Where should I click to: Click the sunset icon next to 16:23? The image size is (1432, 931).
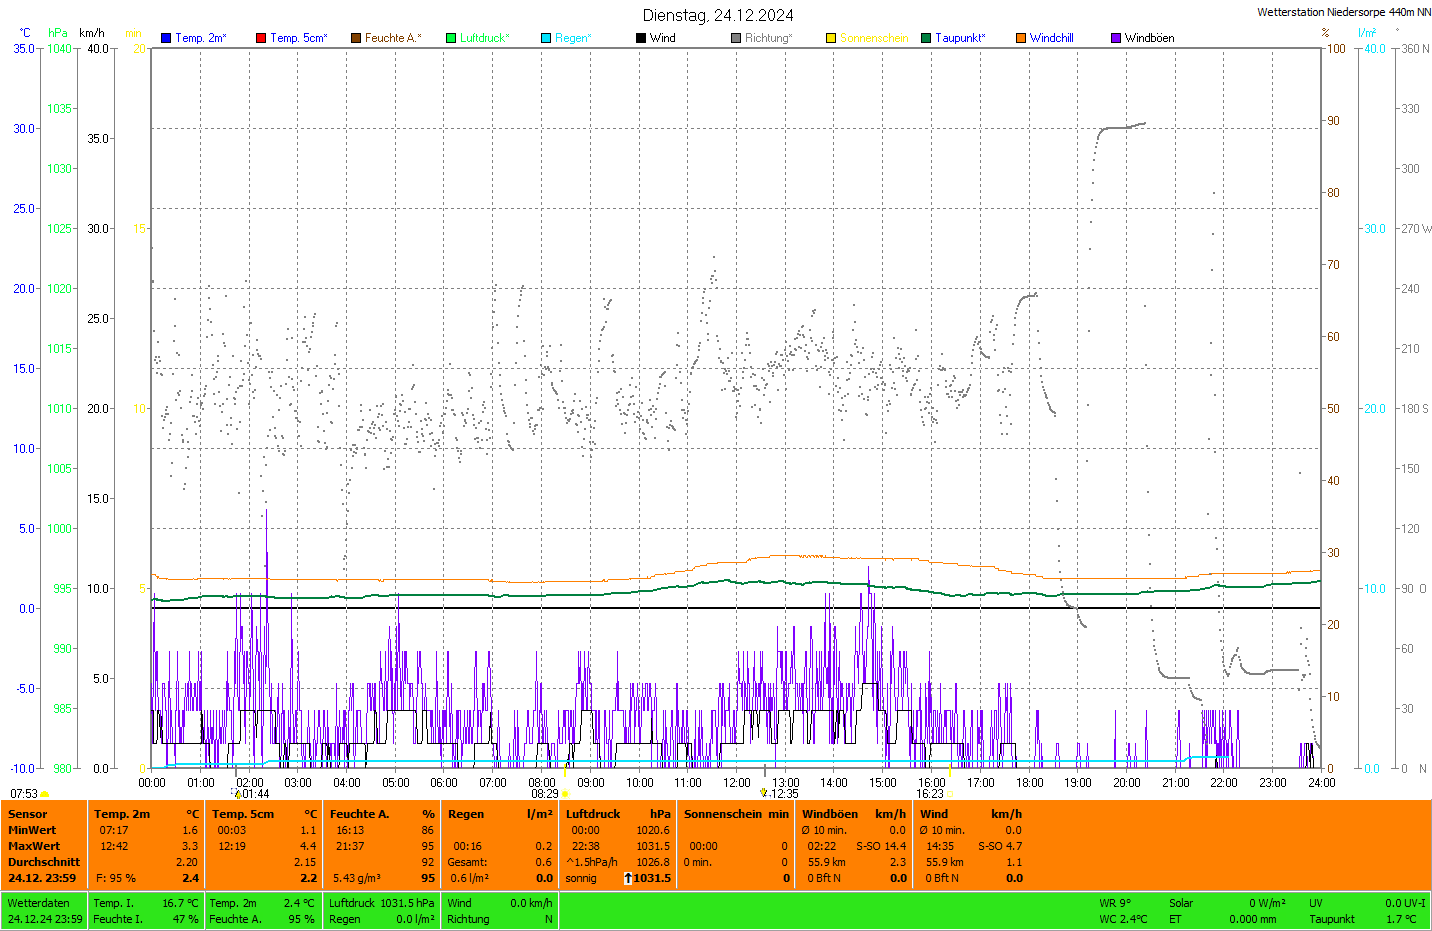click(950, 794)
